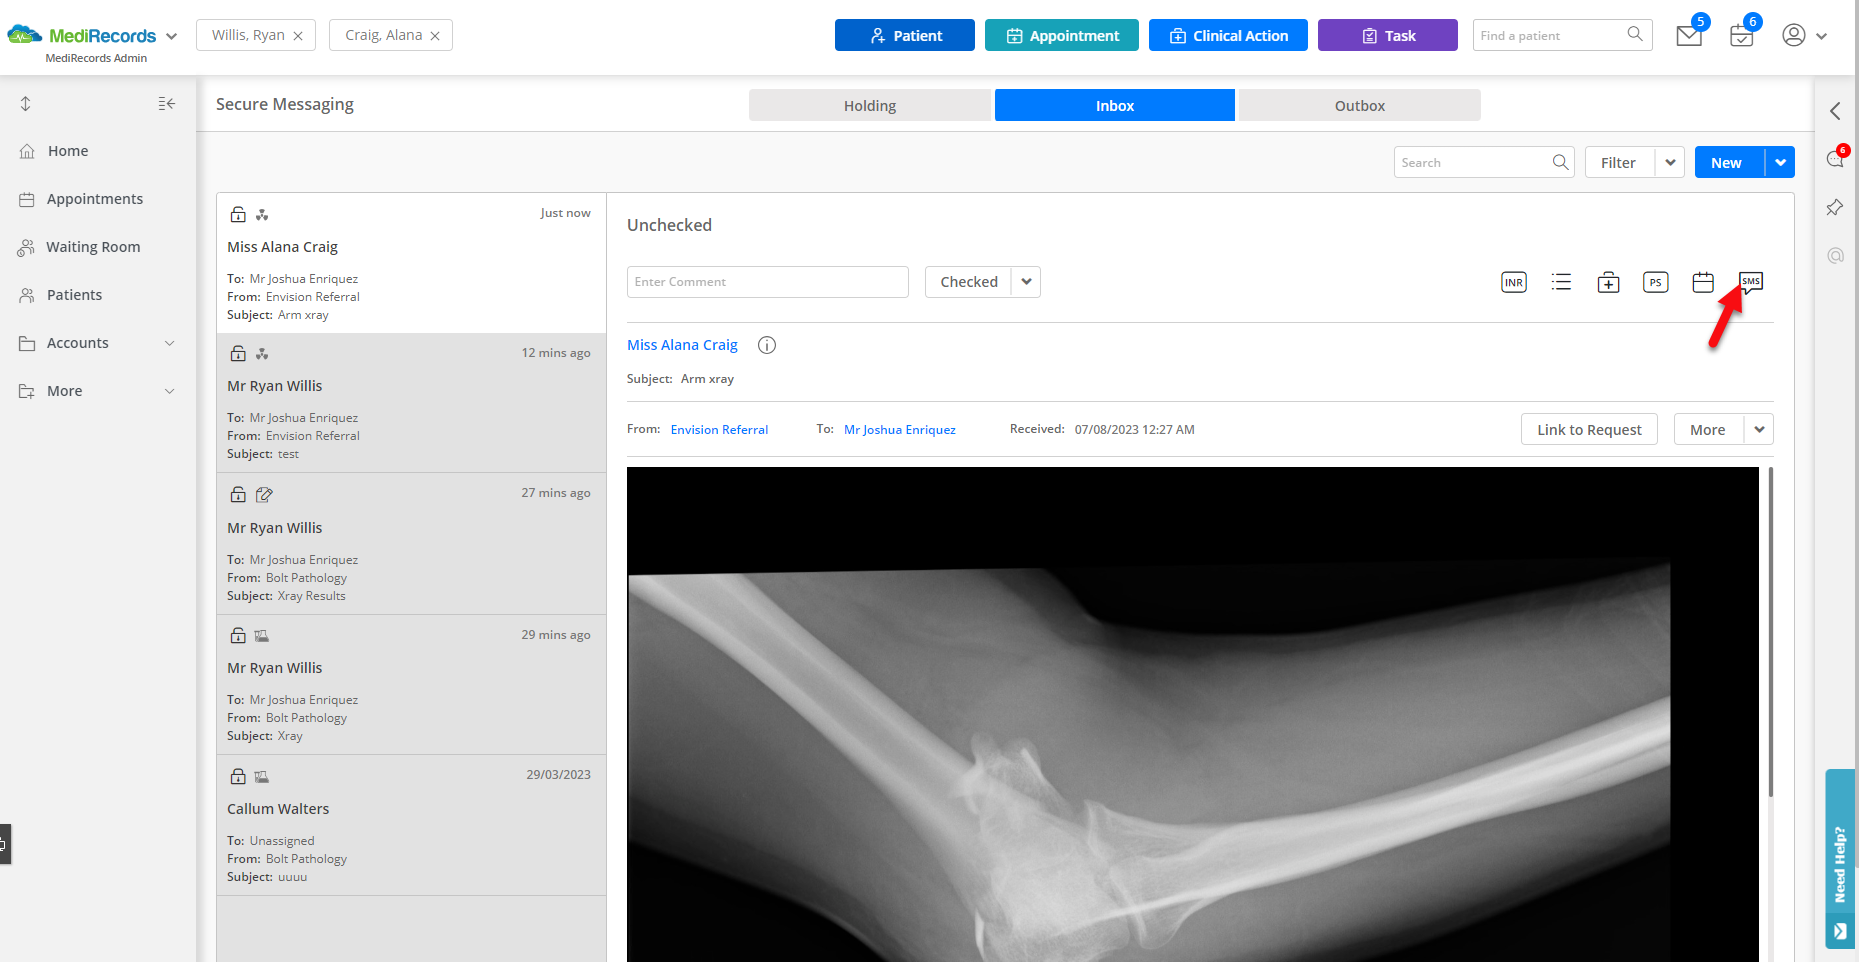Click the Link to Request button
The width and height of the screenshot is (1859, 962).
1589,429
